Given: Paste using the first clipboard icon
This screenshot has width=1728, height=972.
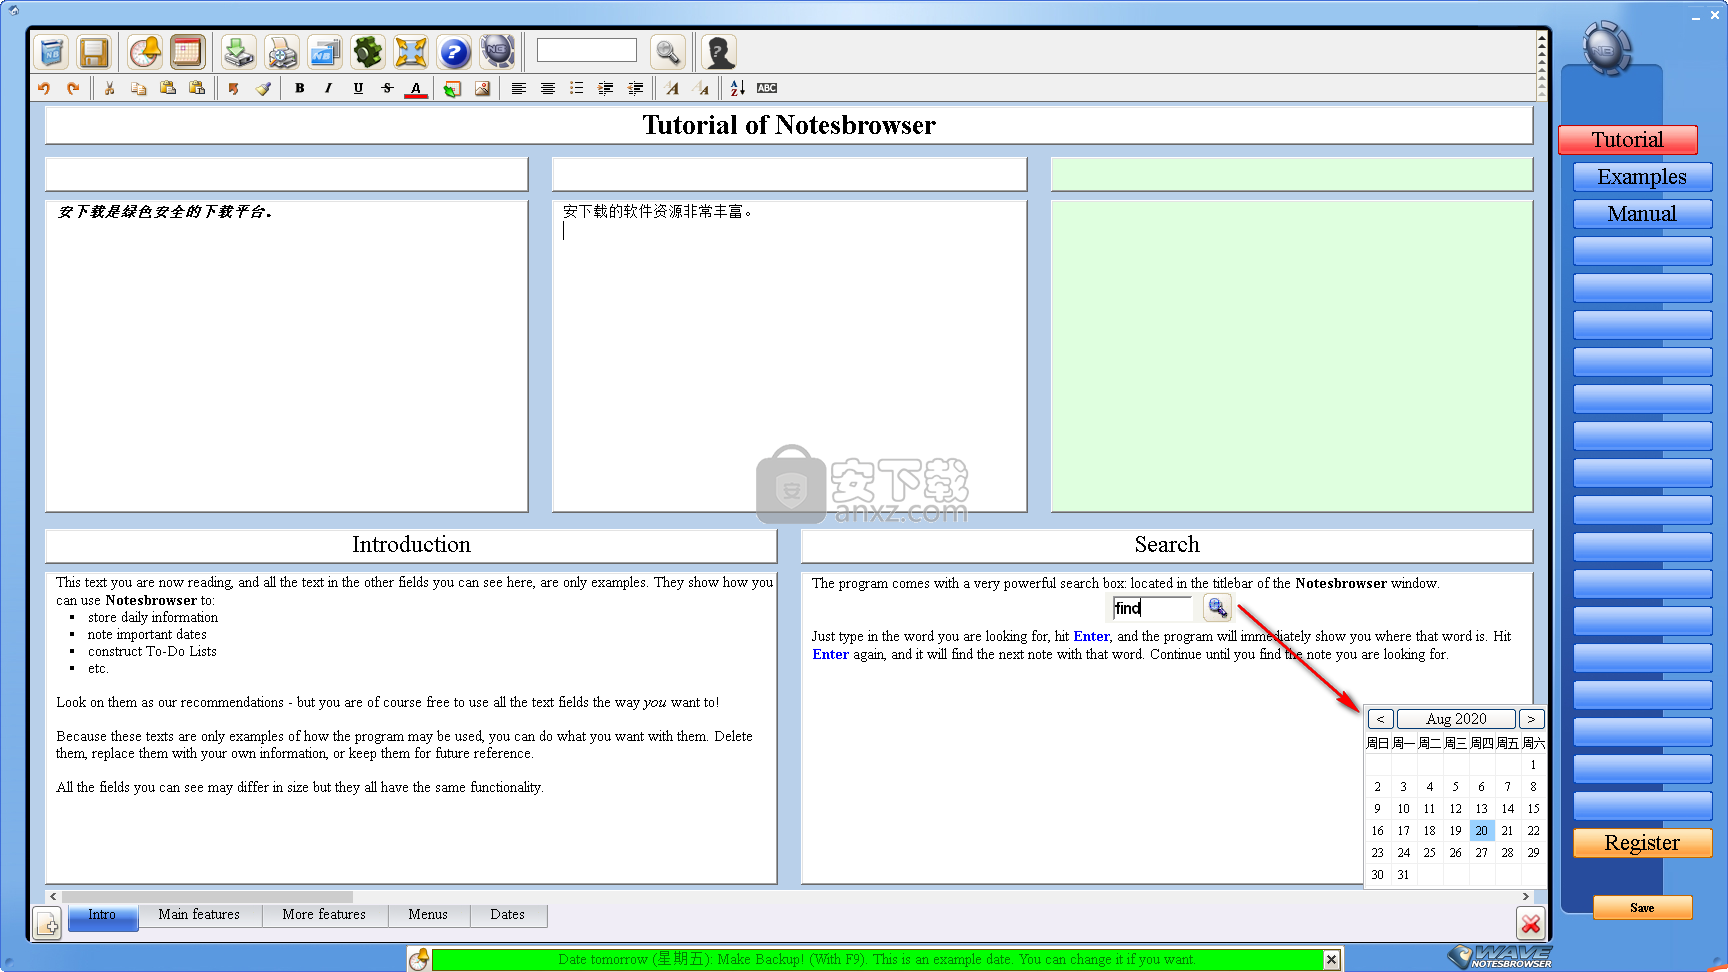Looking at the screenshot, I should pos(168,88).
